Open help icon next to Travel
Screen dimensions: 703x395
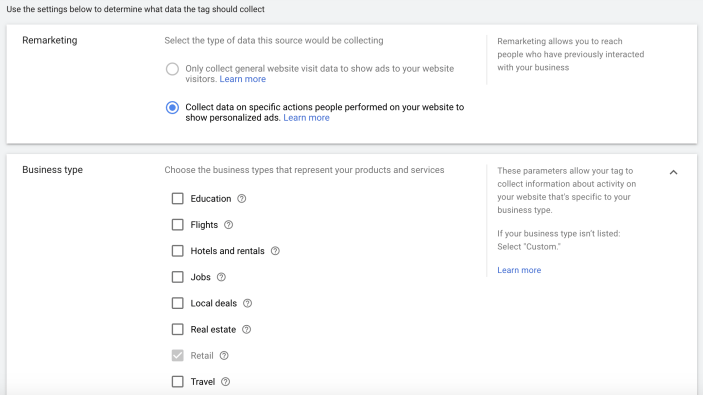(226, 382)
